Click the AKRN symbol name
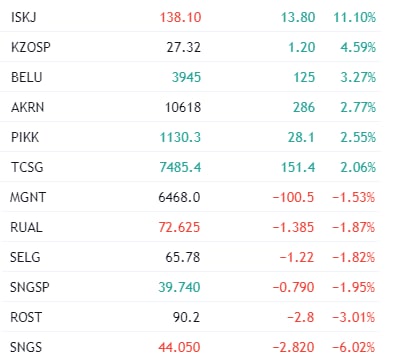This screenshot has height=361, width=404. pos(27,107)
